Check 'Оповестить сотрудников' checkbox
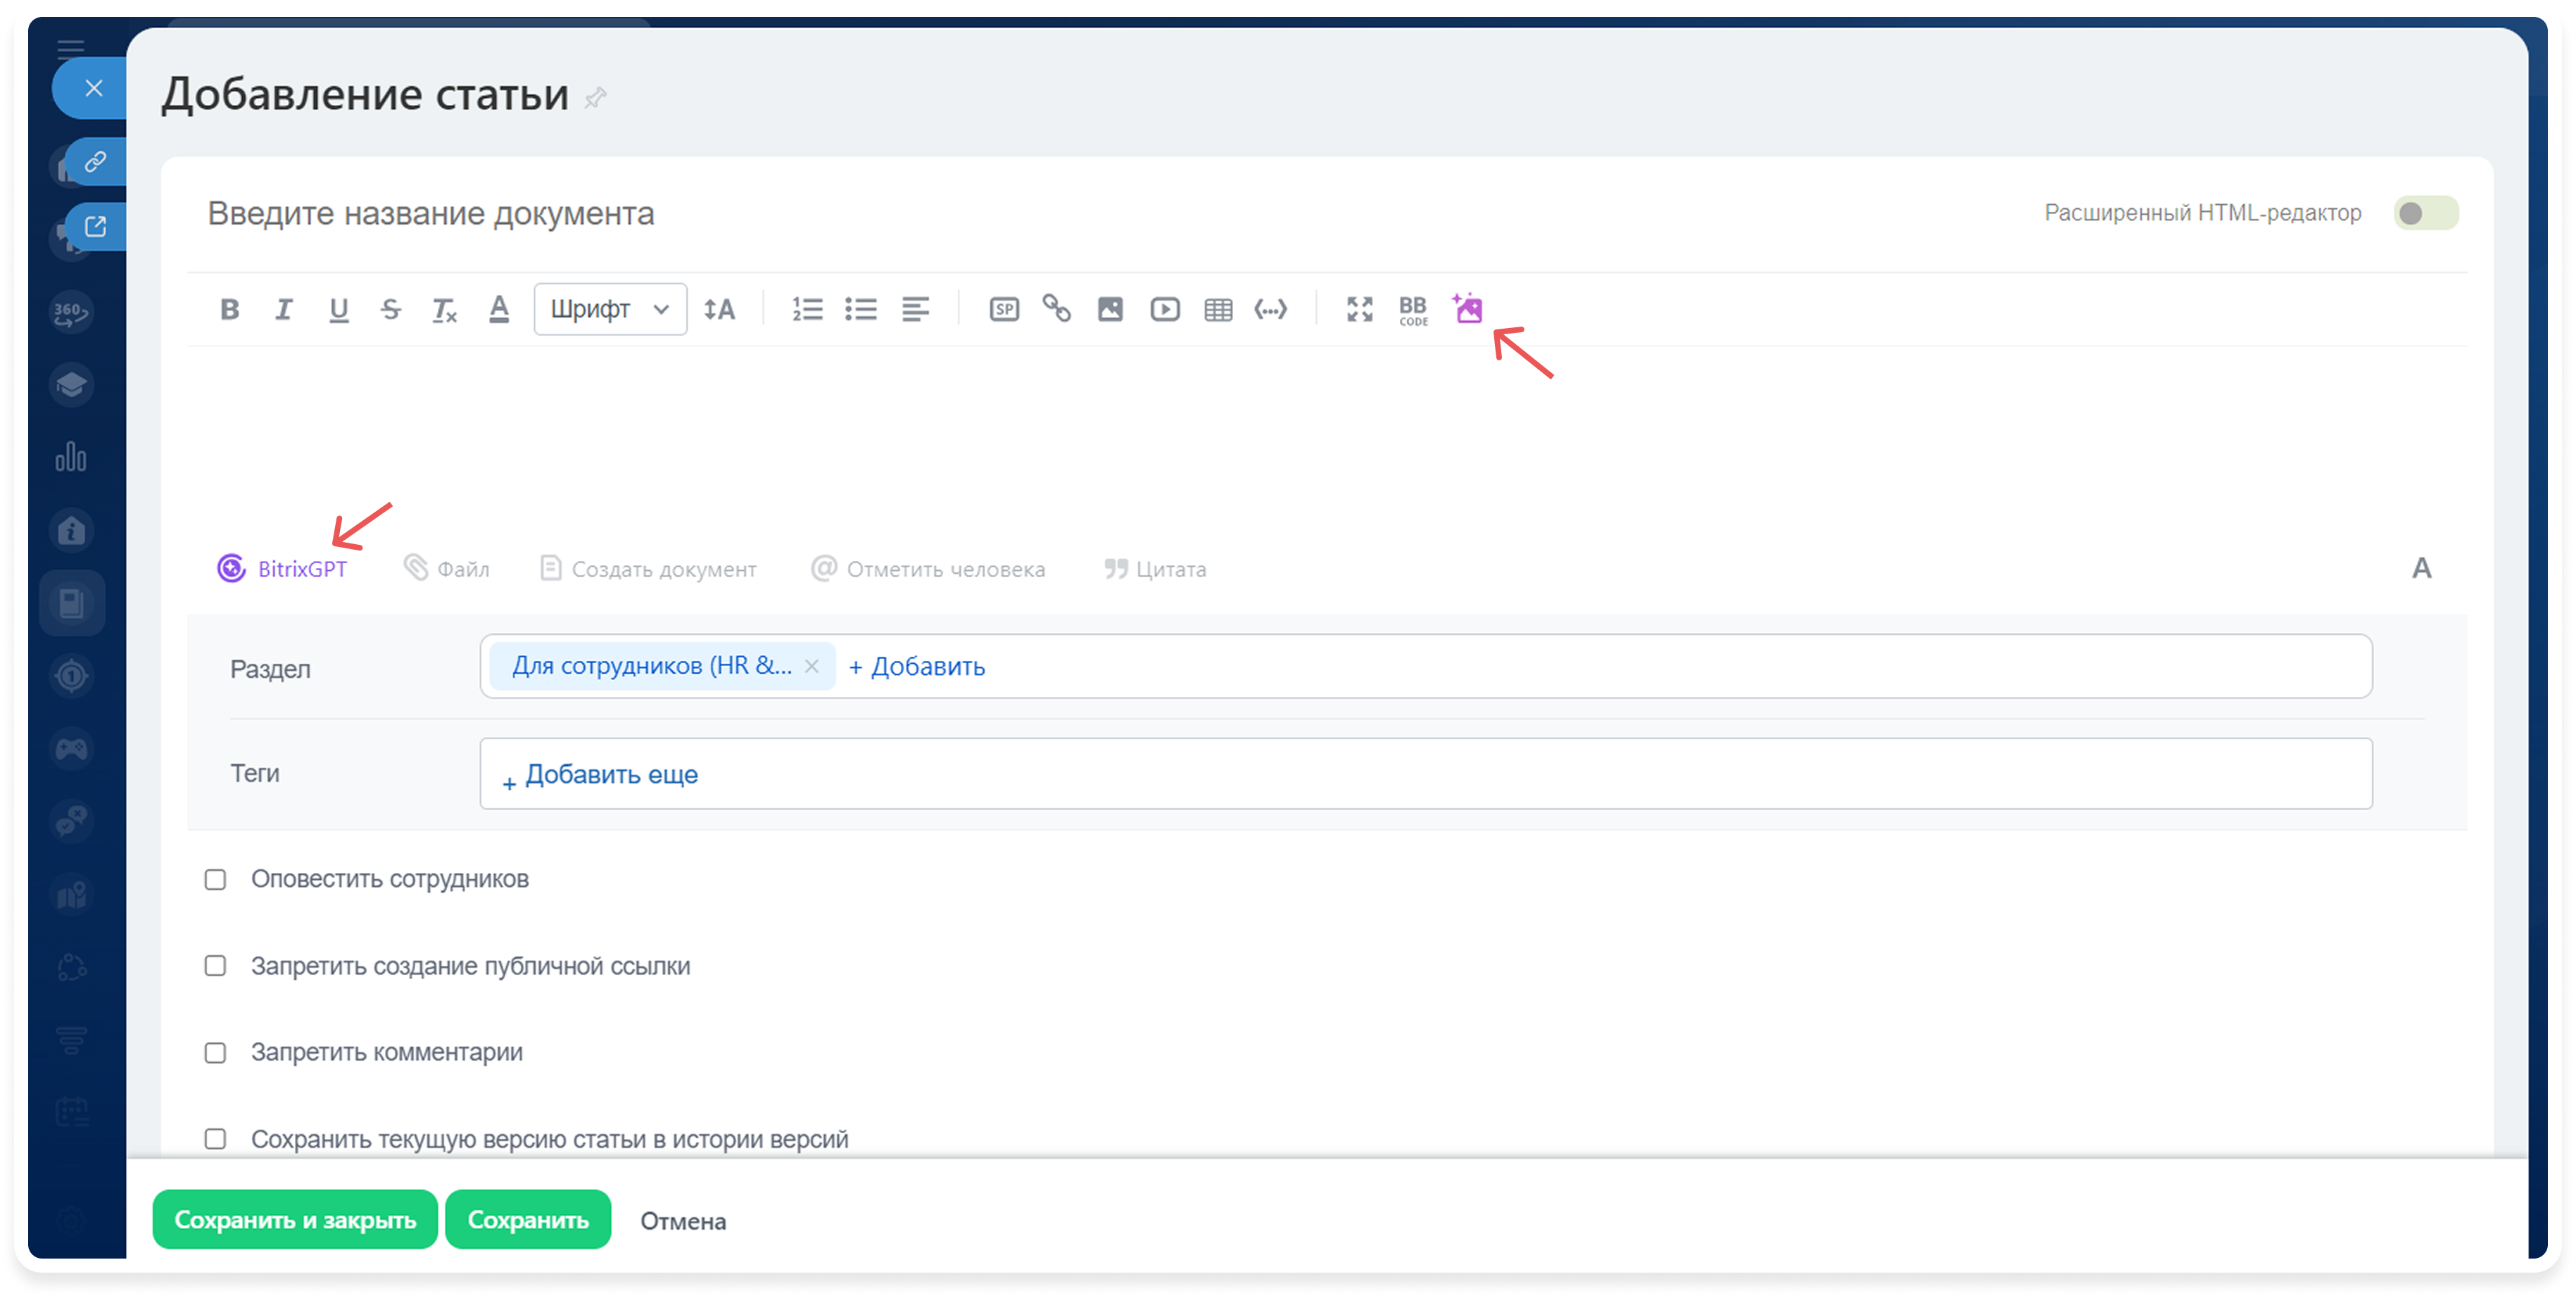 (215, 879)
